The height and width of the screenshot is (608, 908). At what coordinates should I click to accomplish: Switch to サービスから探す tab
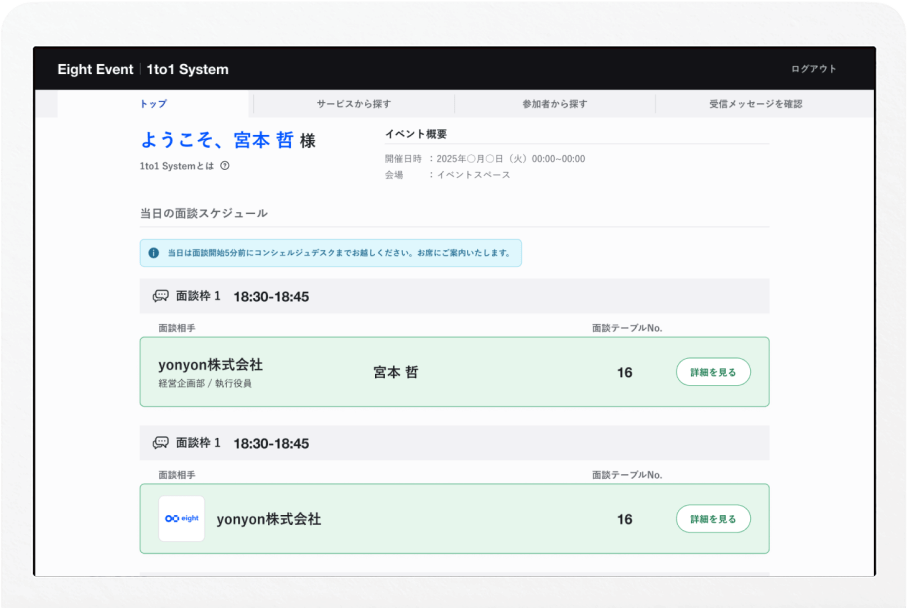coord(353,104)
